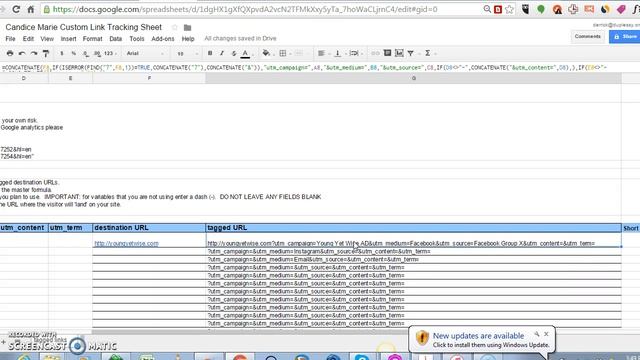640x360 pixels.
Task: Click the green Hangouts extension icon
Action: point(541,9)
